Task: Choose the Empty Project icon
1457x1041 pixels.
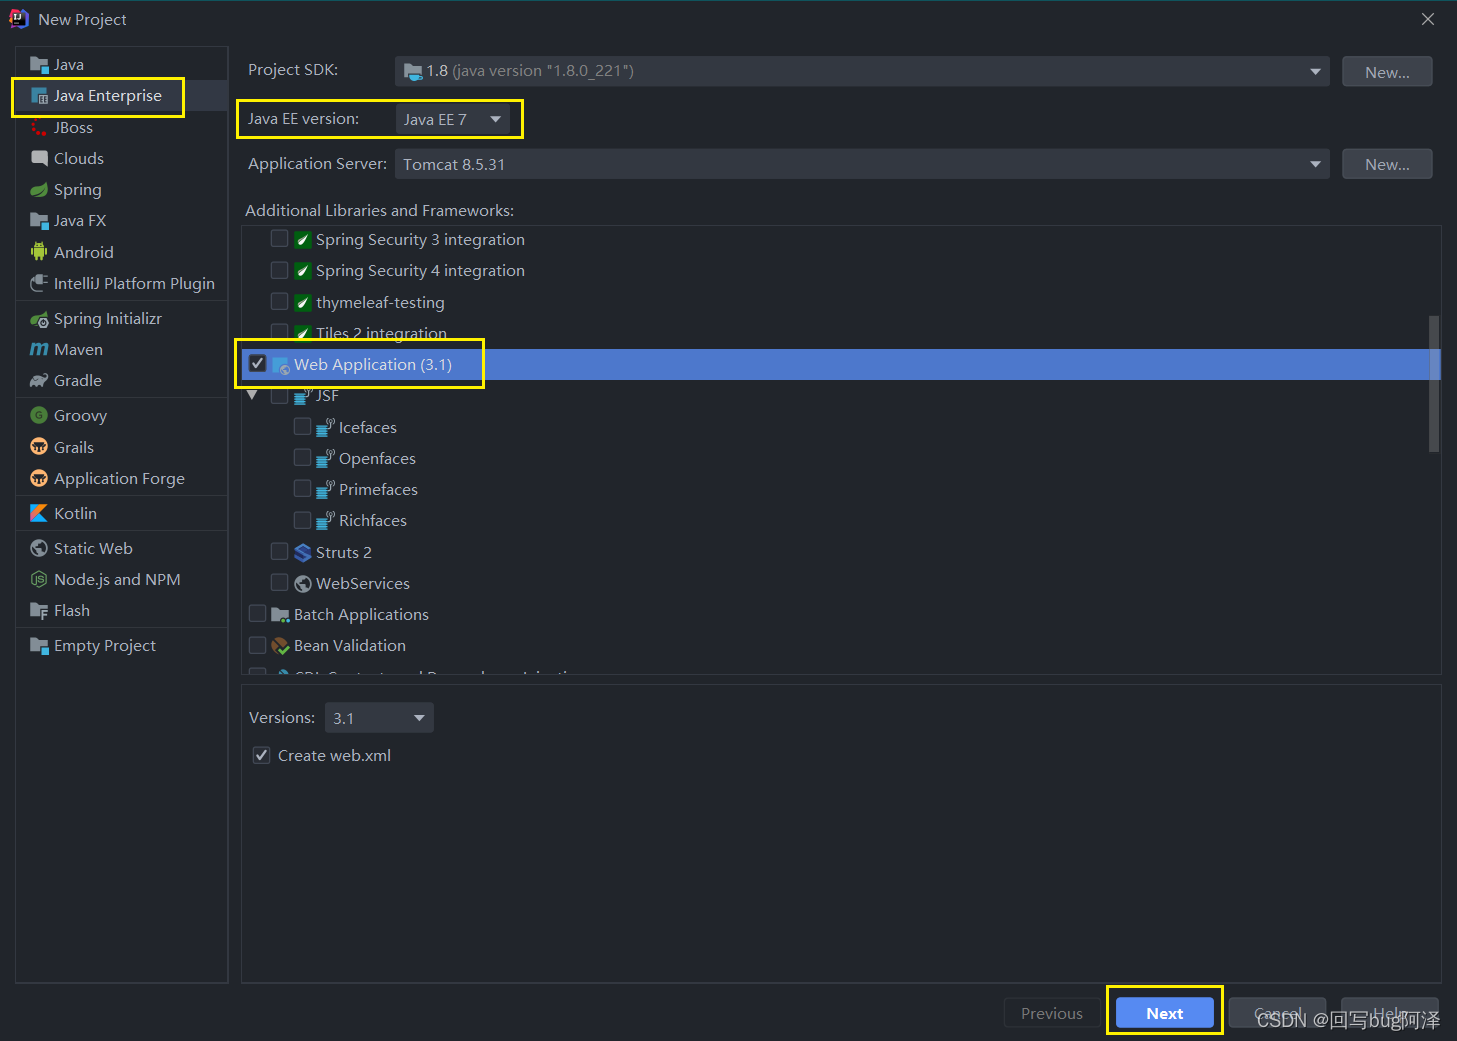Action: (x=39, y=646)
